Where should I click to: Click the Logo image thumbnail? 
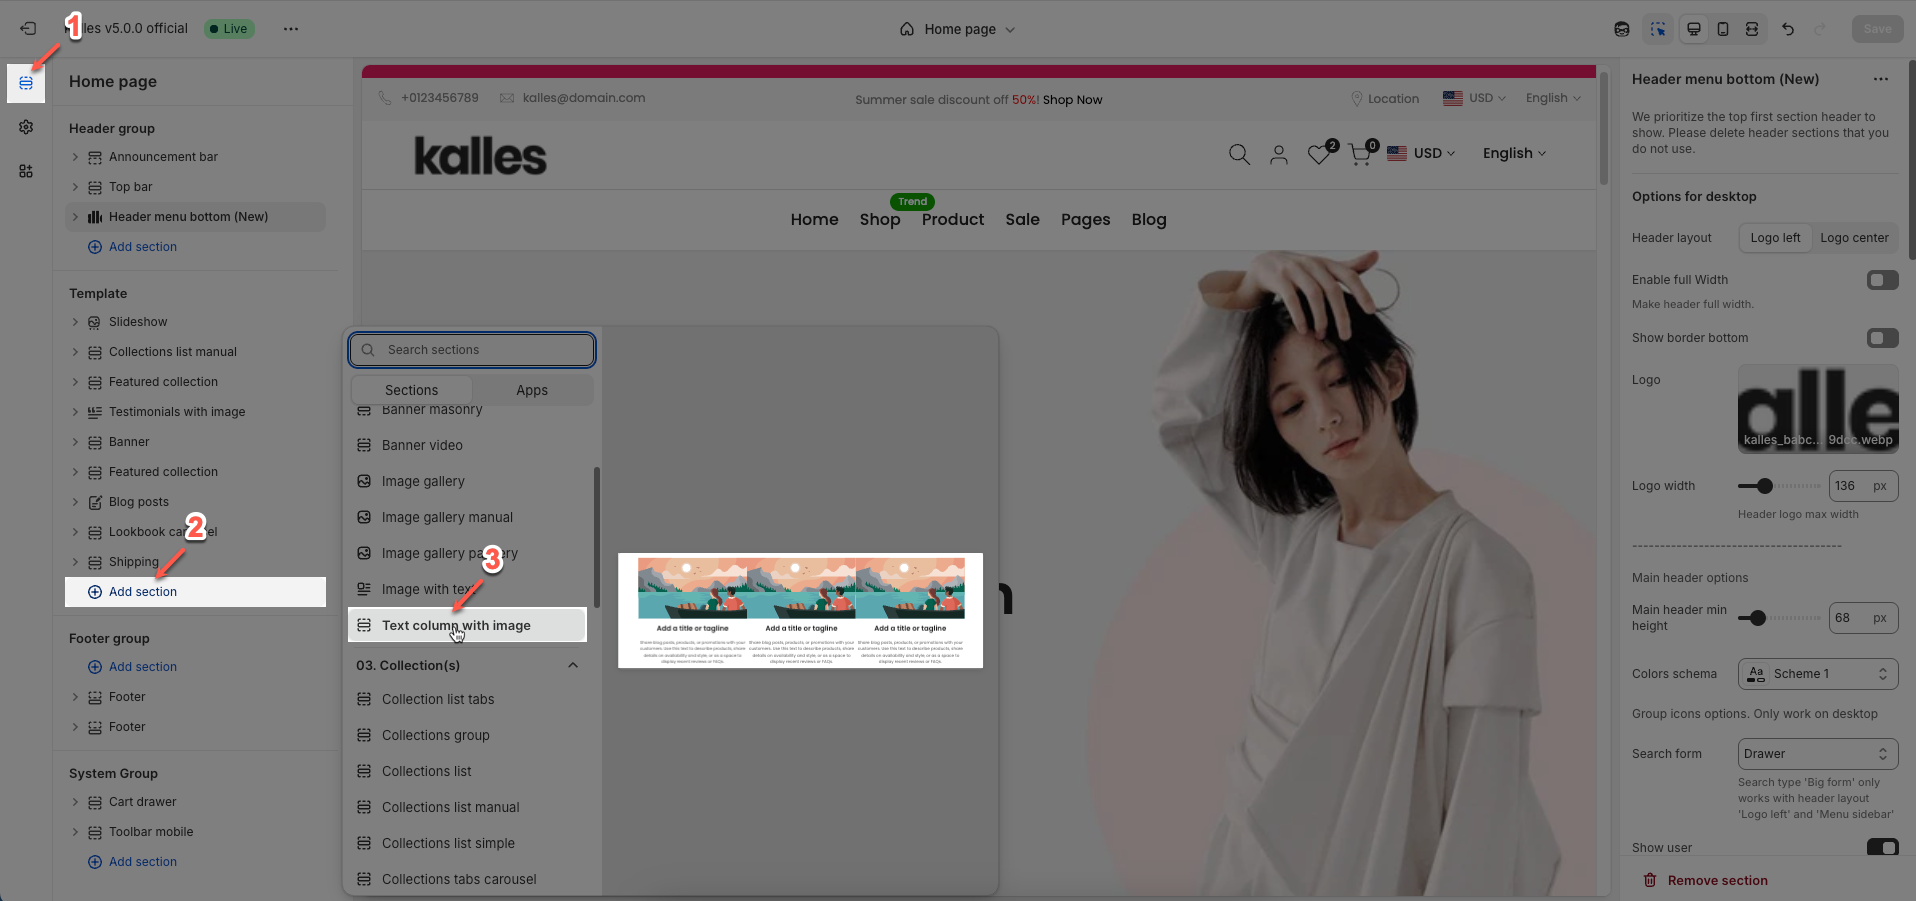coord(1818,408)
